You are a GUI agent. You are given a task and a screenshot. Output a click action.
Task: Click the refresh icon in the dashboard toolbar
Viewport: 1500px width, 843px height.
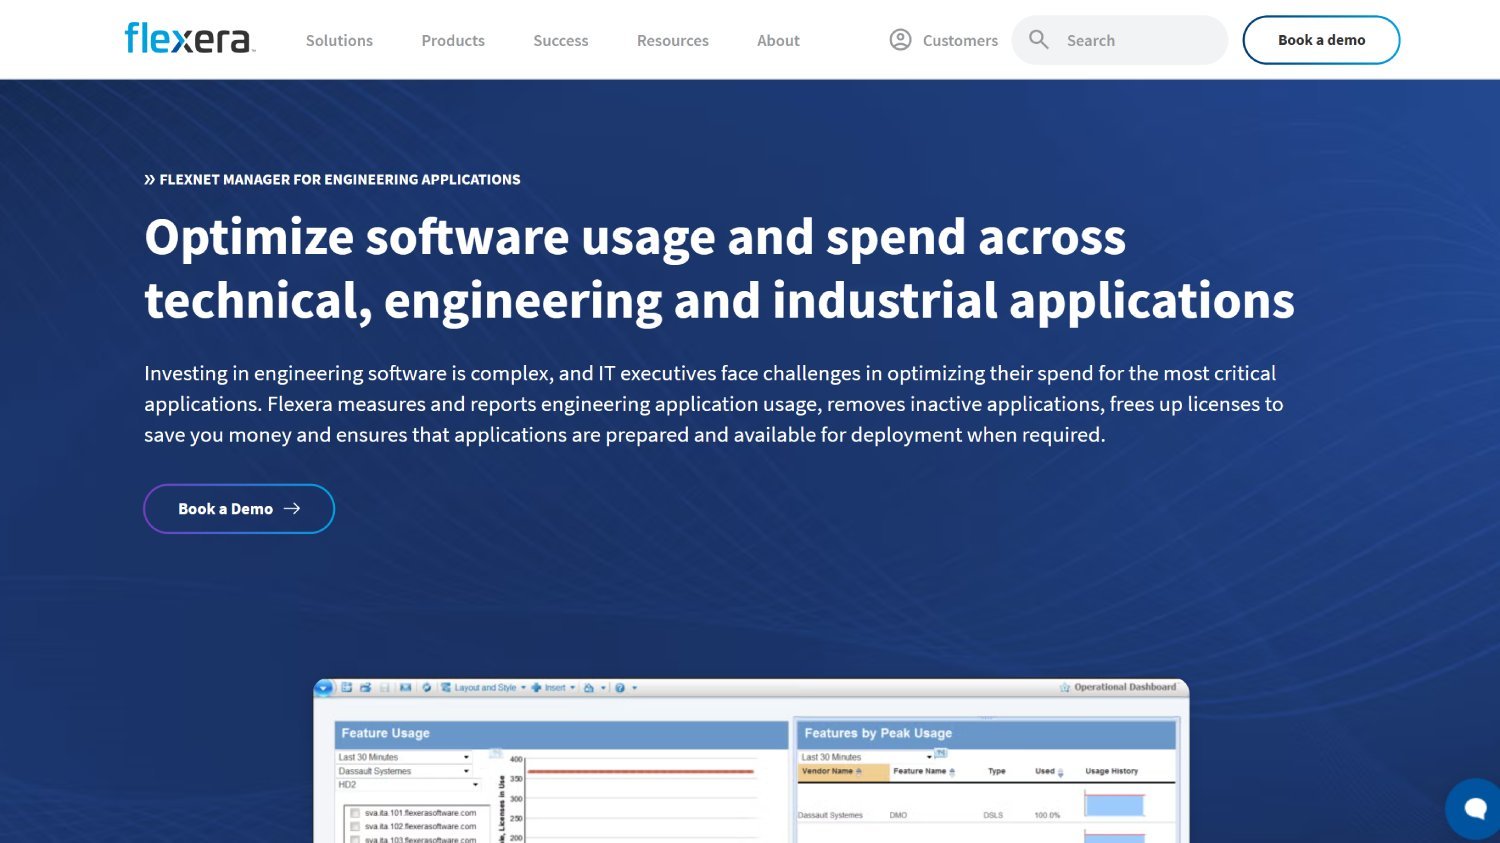(426, 688)
